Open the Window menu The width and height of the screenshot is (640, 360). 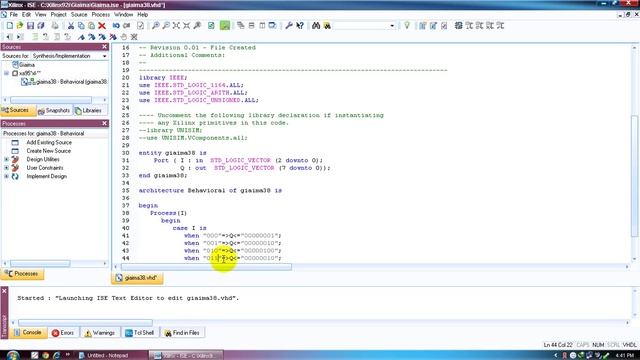tap(123, 14)
